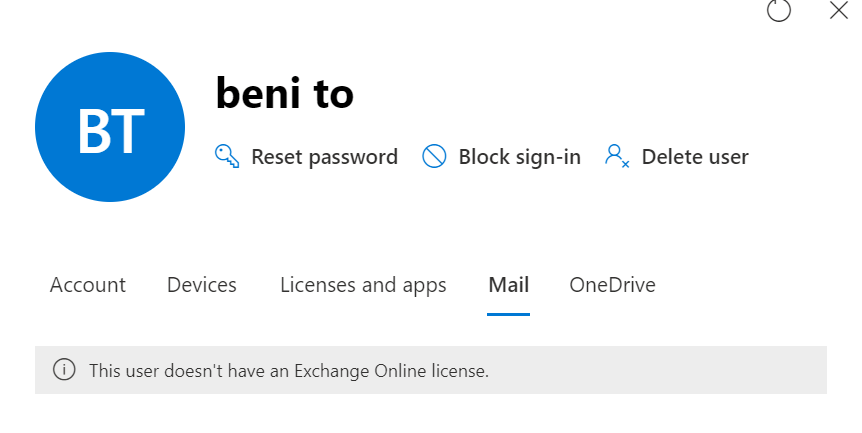Switch to the Account tab
The width and height of the screenshot is (862, 433).
point(88,285)
